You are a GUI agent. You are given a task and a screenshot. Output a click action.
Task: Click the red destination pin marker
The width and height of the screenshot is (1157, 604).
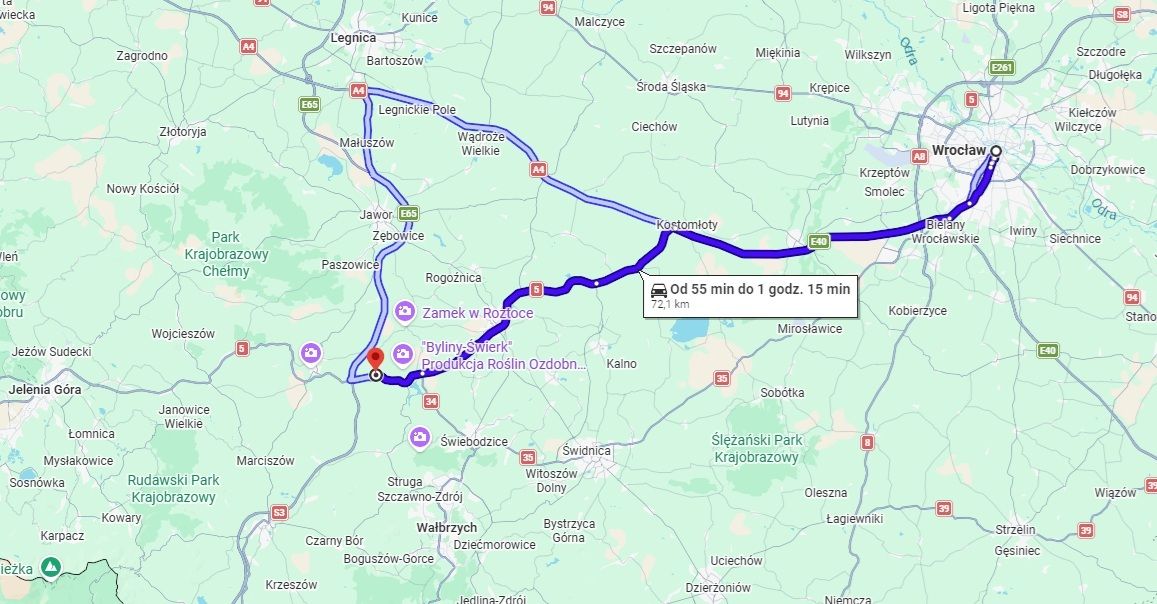376,358
